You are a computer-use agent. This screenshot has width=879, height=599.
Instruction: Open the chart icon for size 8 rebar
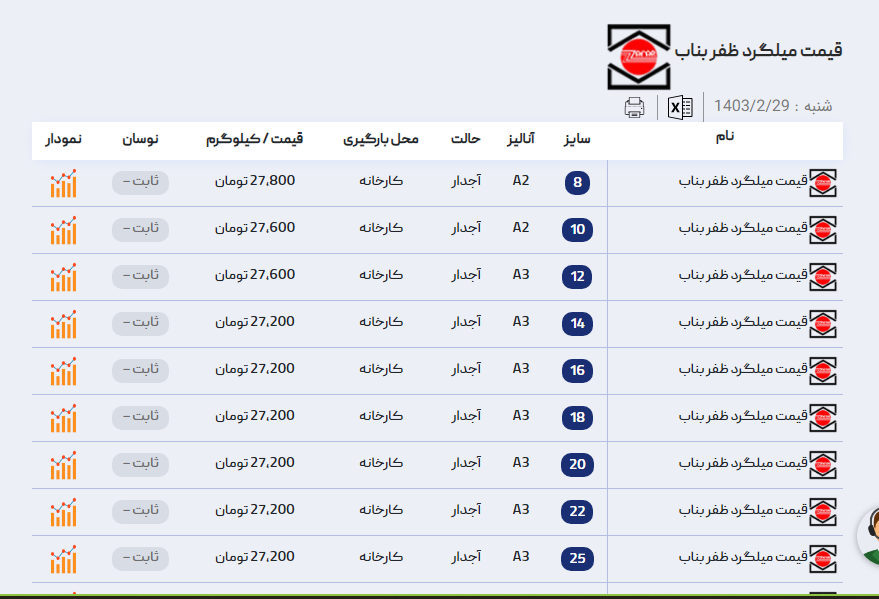(x=63, y=183)
